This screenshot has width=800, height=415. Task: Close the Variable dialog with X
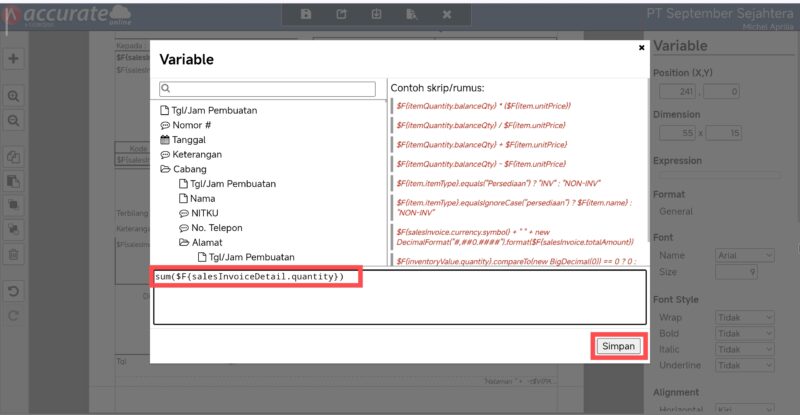click(641, 47)
